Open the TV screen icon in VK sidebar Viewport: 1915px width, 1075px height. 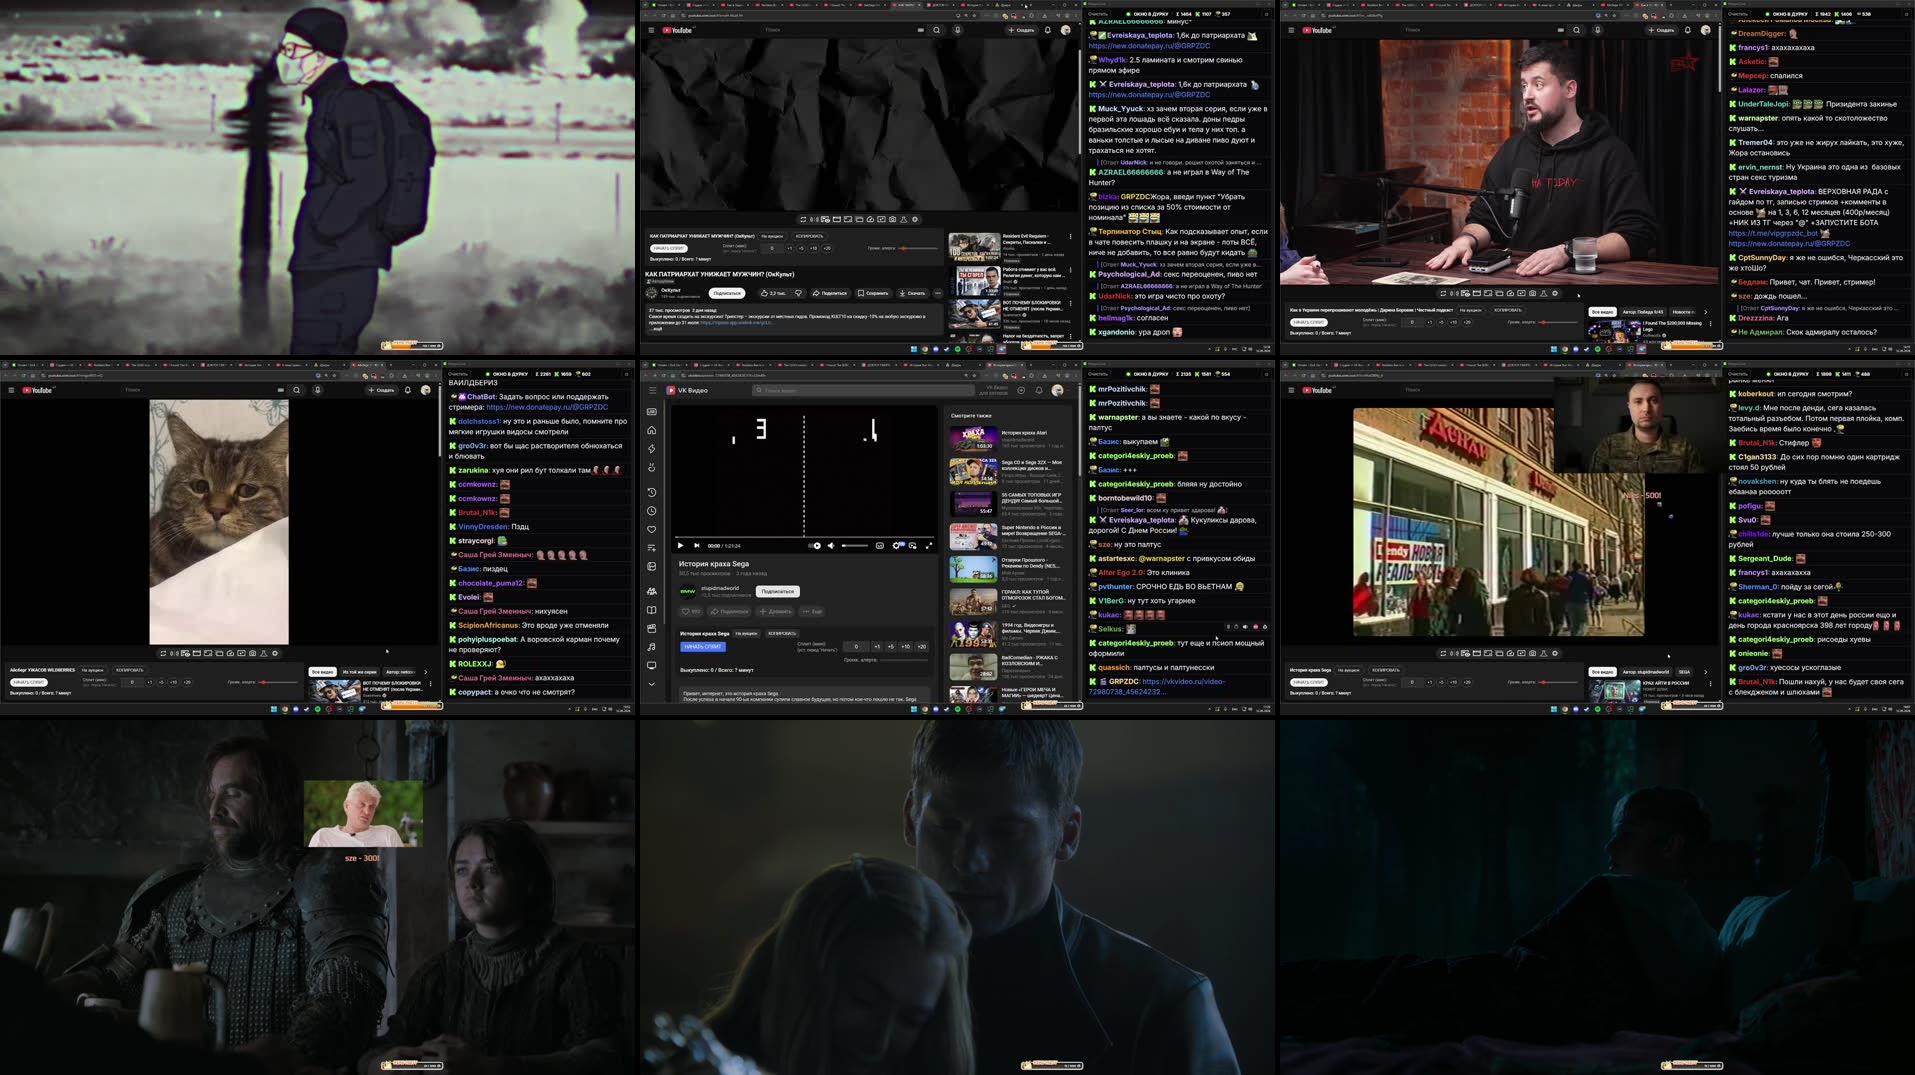[x=651, y=666]
